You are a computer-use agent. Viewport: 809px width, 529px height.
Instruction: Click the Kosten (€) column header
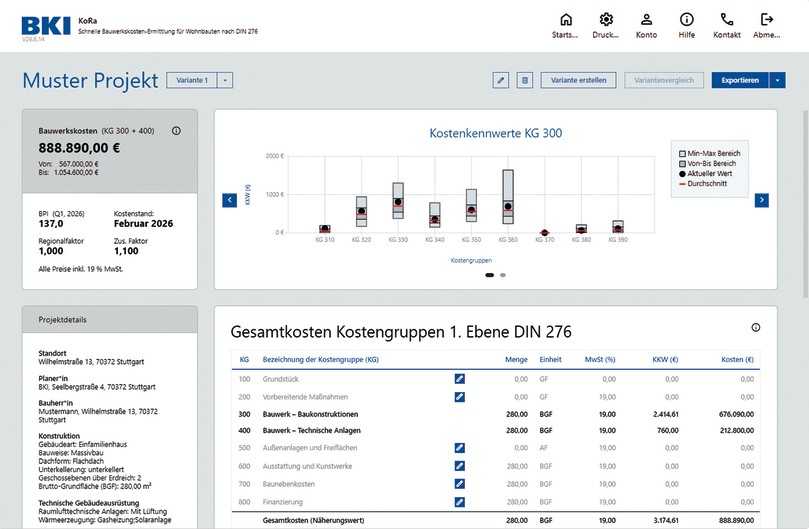point(737,360)
